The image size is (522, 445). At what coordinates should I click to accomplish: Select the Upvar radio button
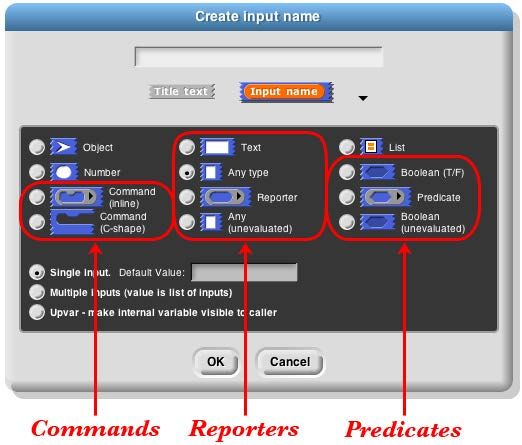pos(37,312)
